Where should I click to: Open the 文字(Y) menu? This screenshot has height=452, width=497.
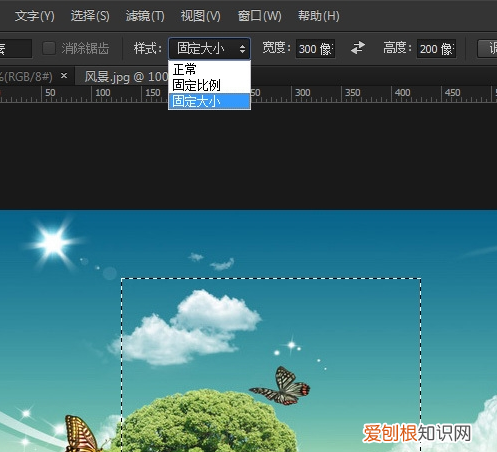coord(34,16)
